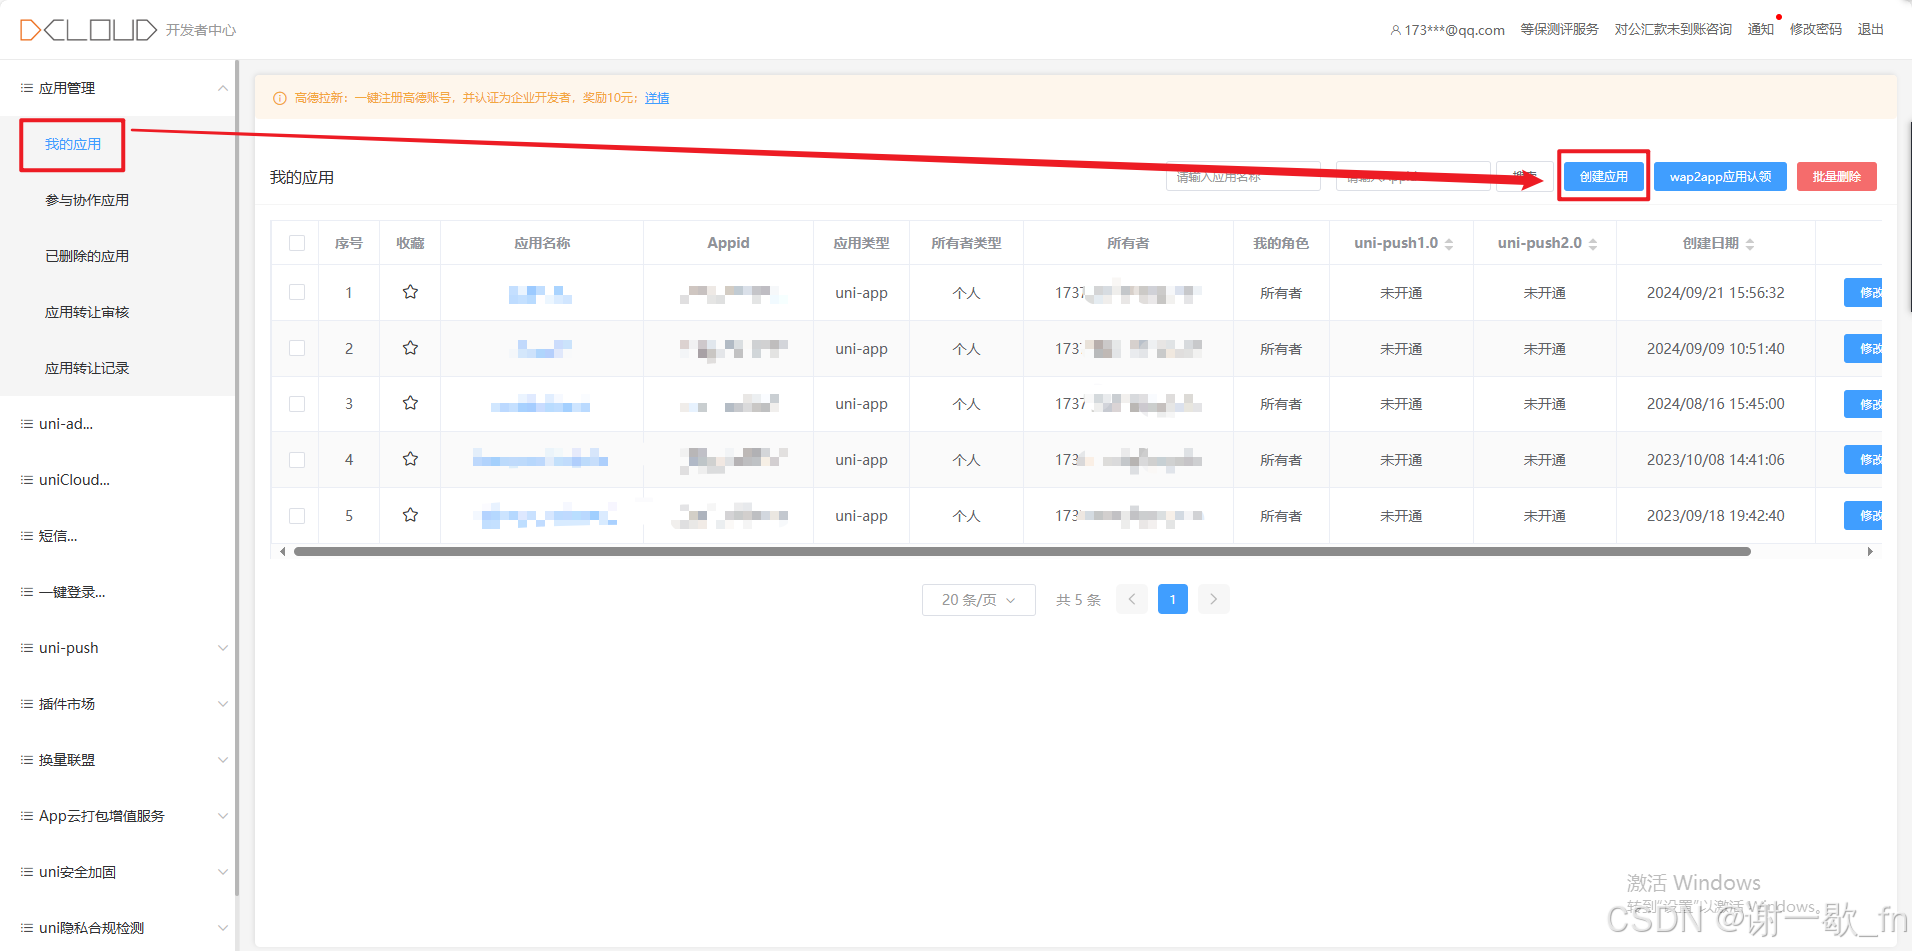1912x951 pixels.
Task: Favorite row 5 with the star icon
Action: pos(410,515)
